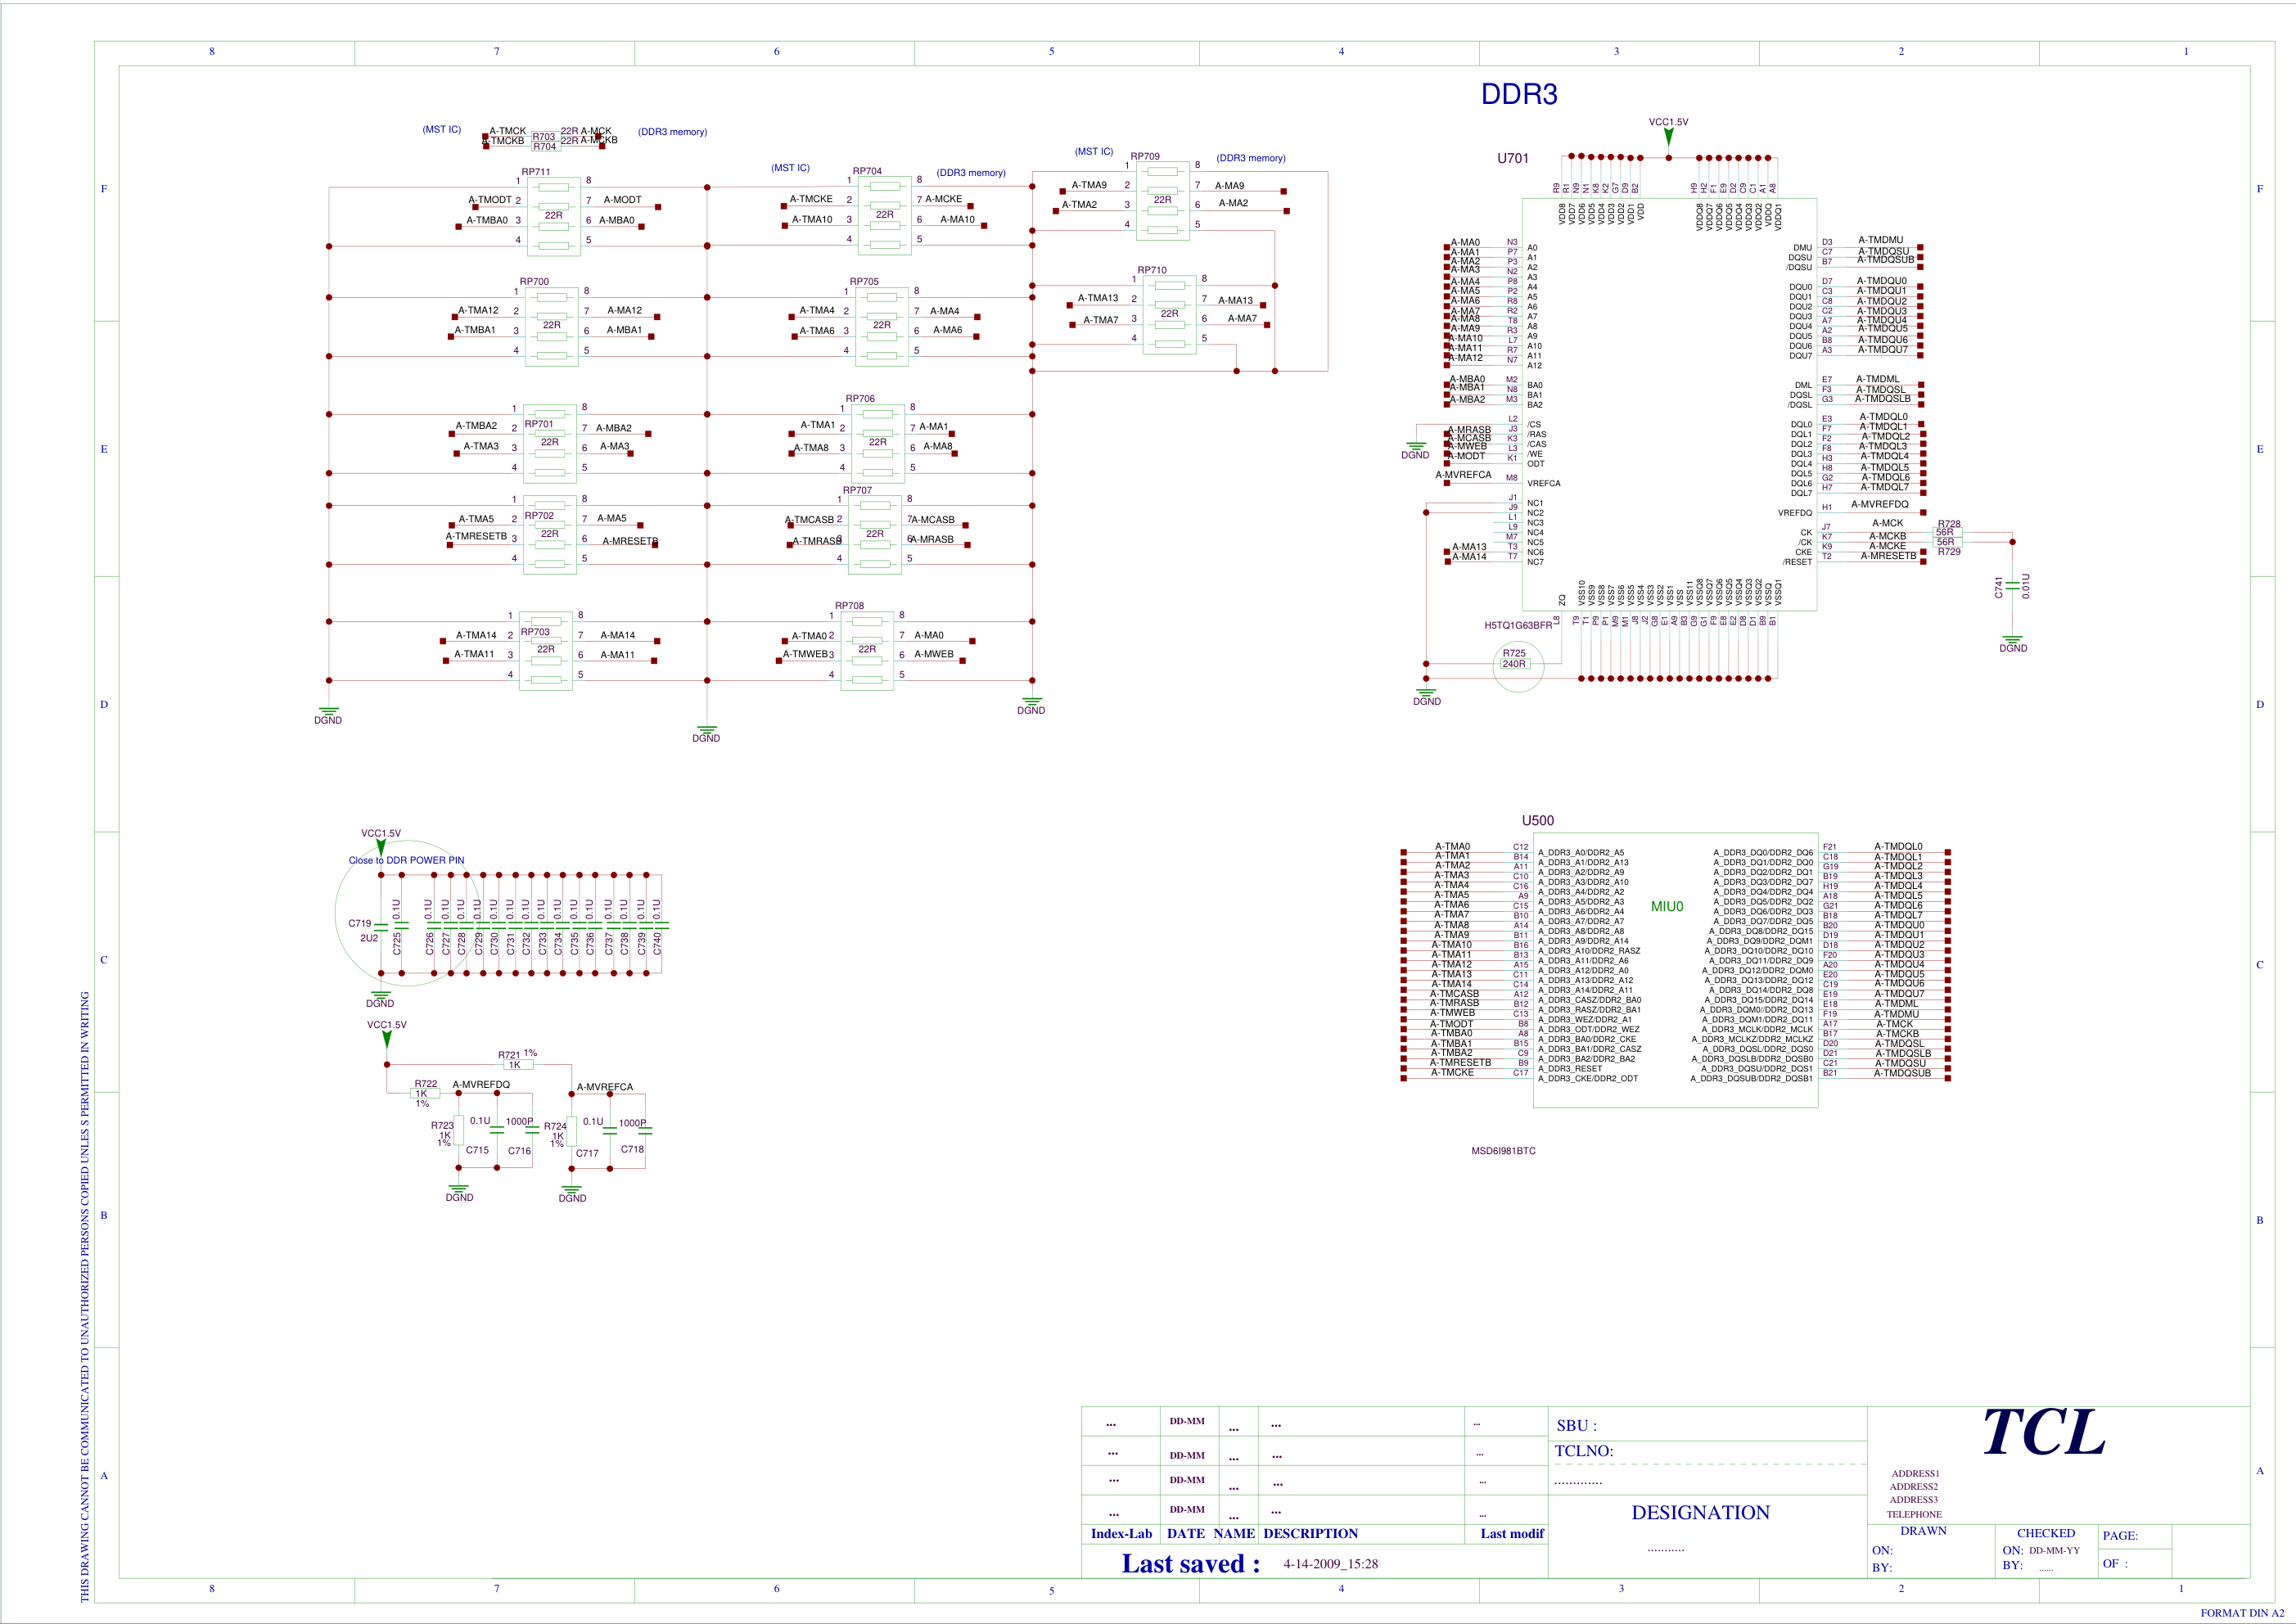The image size is (2296, 1624).
Task: Click the 'TCLNO:' field label
Action: pos(1583,1451)
